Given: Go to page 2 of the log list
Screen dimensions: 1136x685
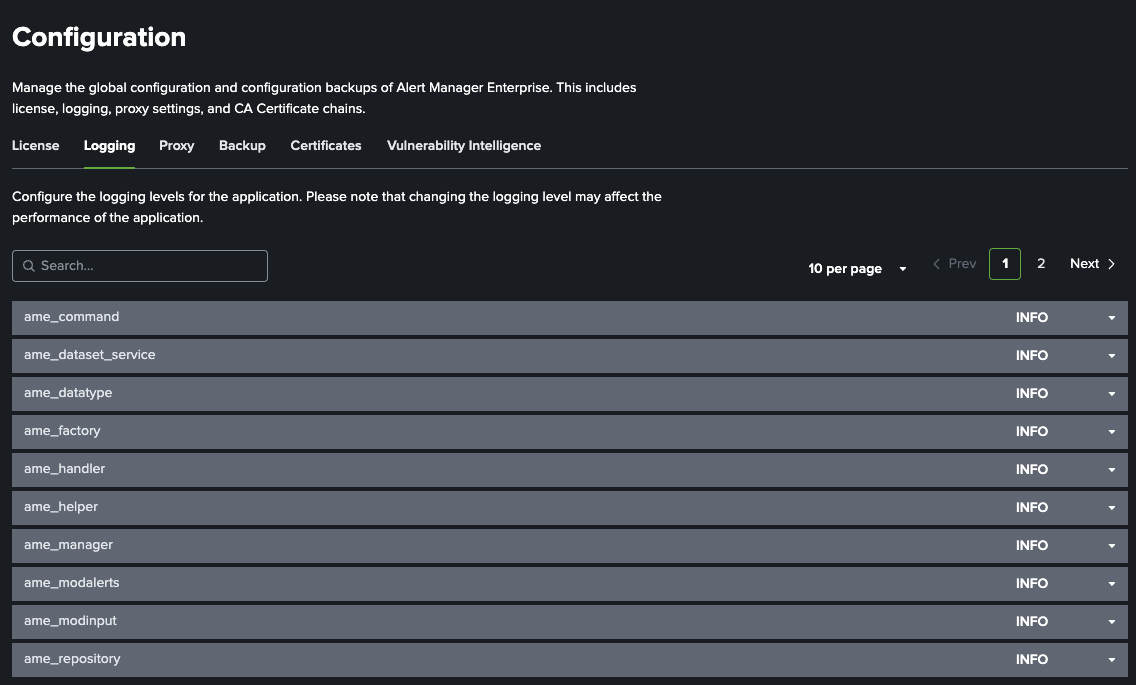Looking at the screenshot, I should 1041,263.
